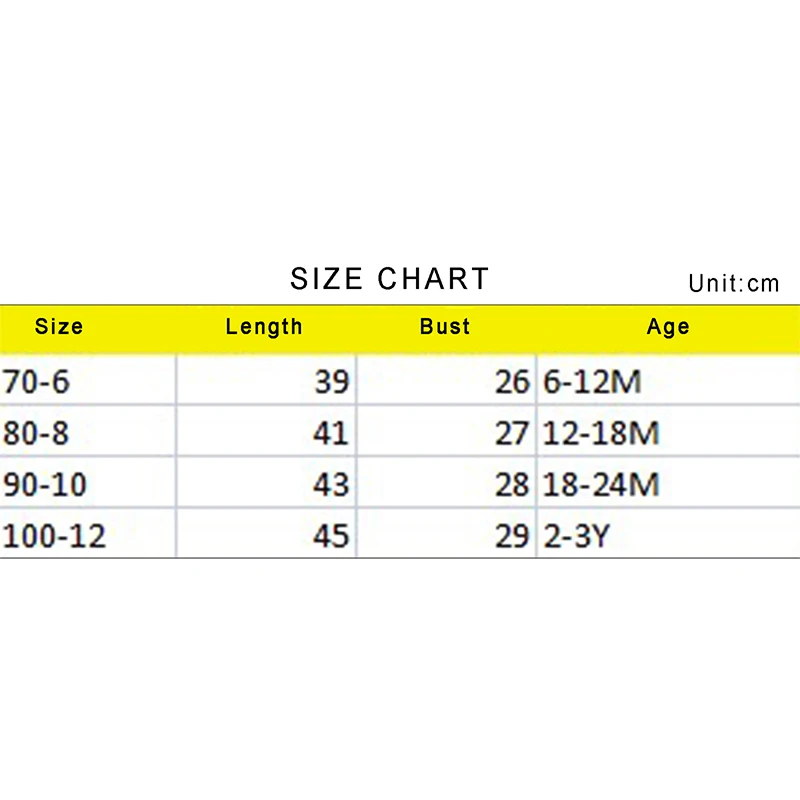
Task: Click the bust value 28
Action: pyautogui.click(x=511, y=485)
